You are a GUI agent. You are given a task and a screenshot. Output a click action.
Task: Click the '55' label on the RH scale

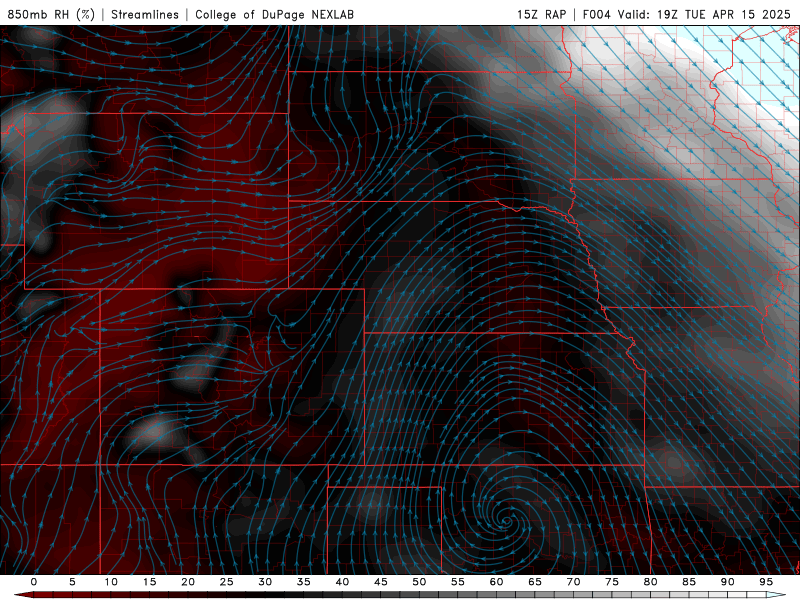point(458,582)
